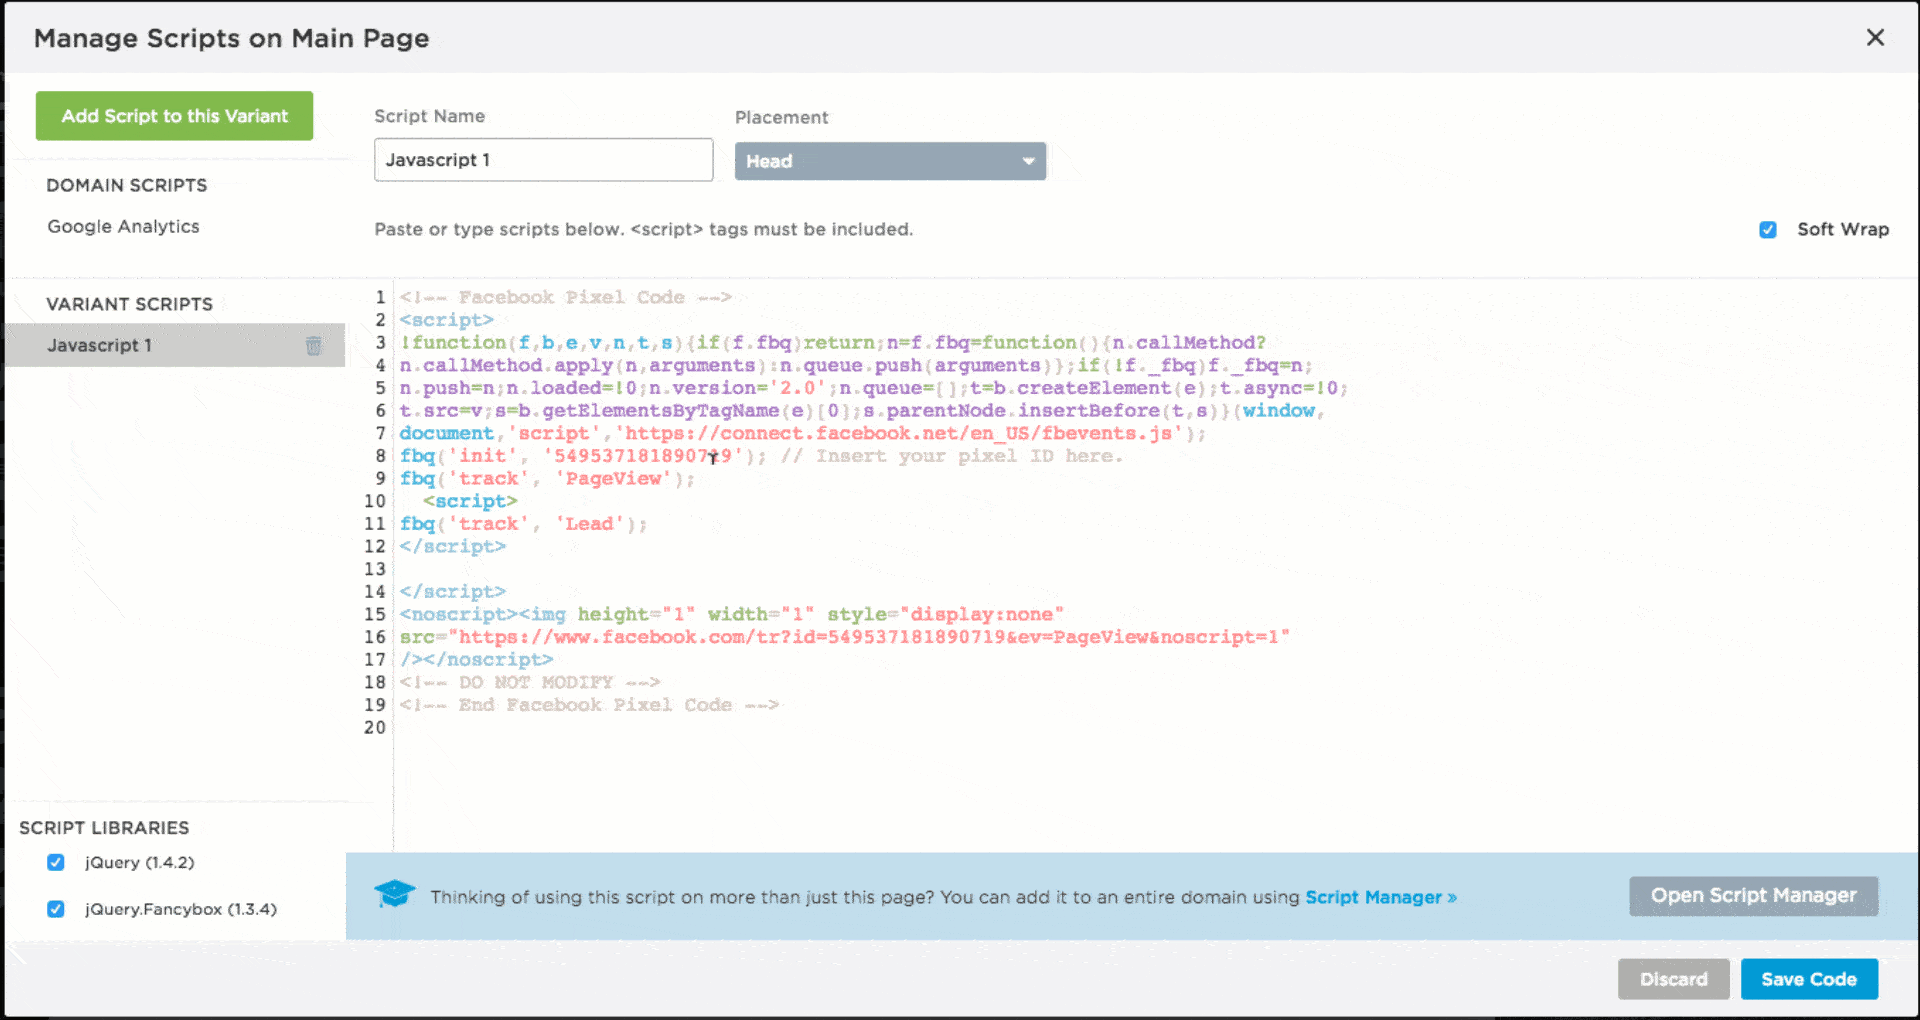
Task: Click fbq init line in editor
Action: pyautogui.click(x=761, y=456)
